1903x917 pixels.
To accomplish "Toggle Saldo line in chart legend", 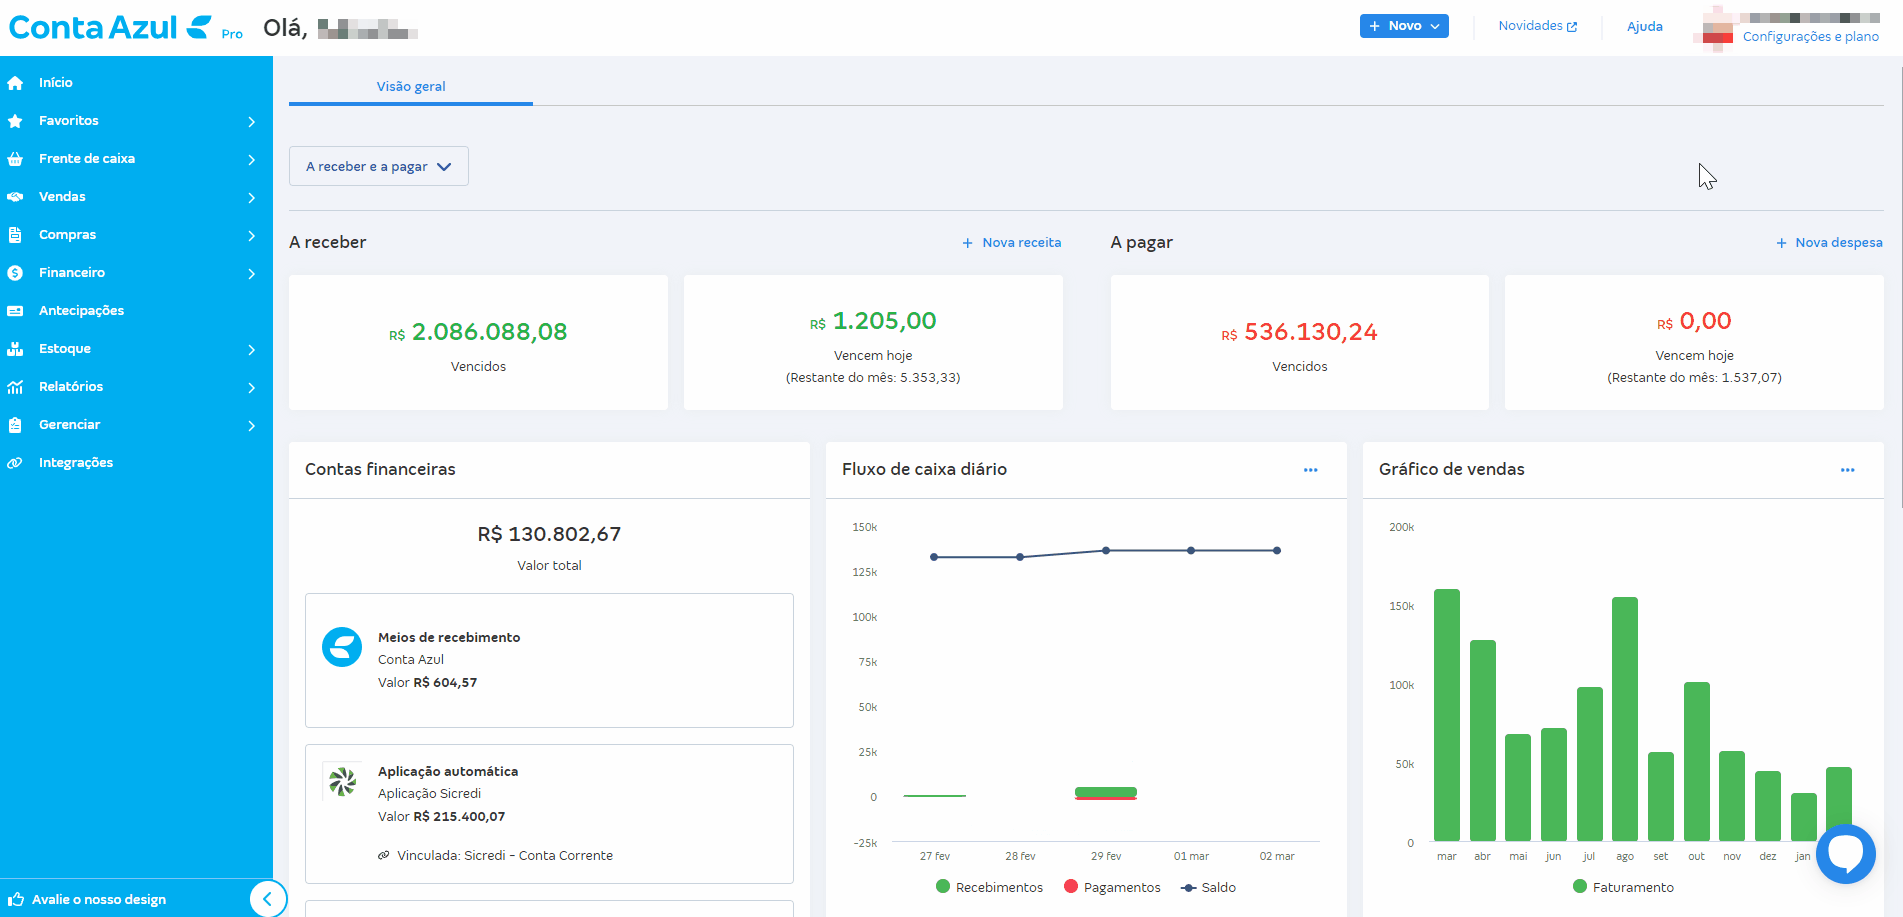I will pyautogui.click(x=1208, y=887).
